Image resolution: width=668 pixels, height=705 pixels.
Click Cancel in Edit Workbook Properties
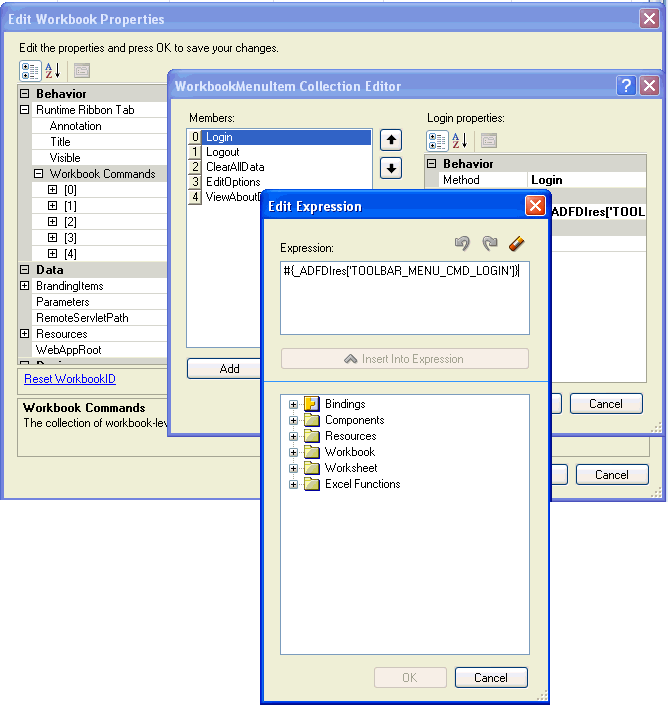tap(612, 475)
